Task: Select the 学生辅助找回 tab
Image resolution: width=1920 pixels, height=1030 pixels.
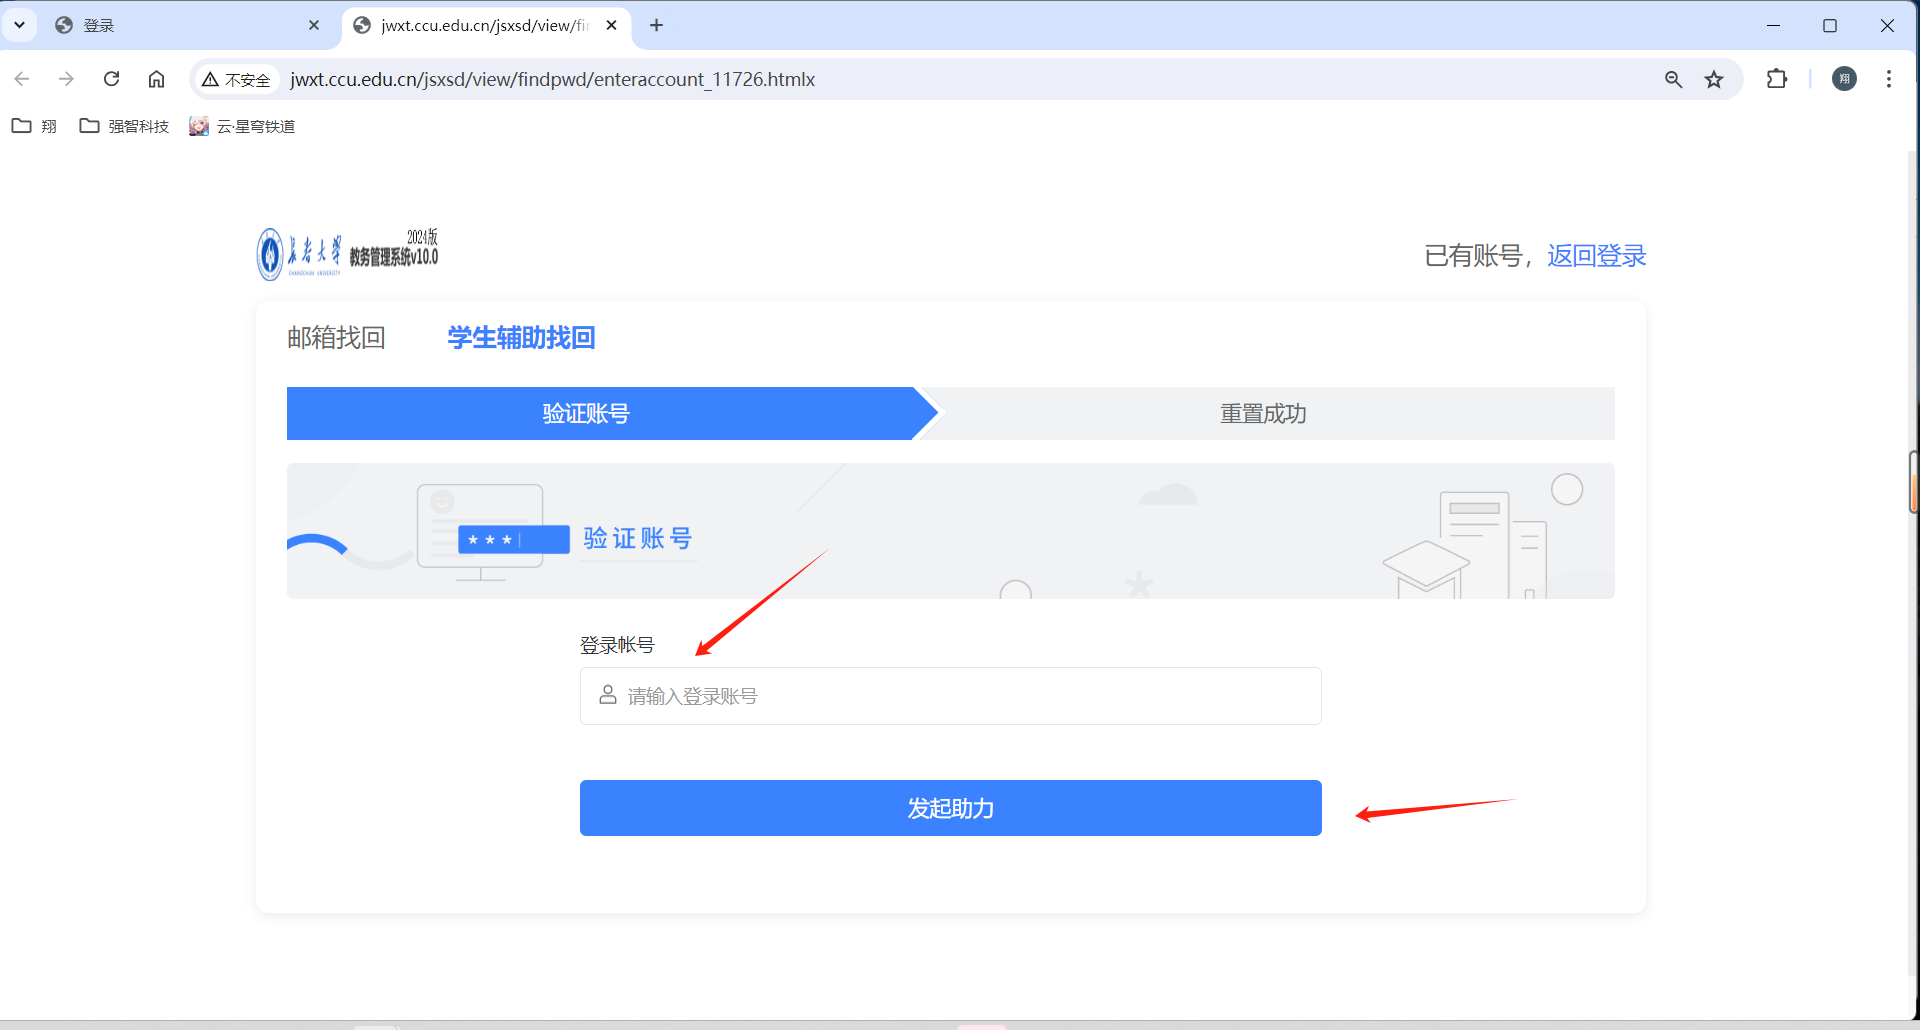Action: (x=521, y=338)
